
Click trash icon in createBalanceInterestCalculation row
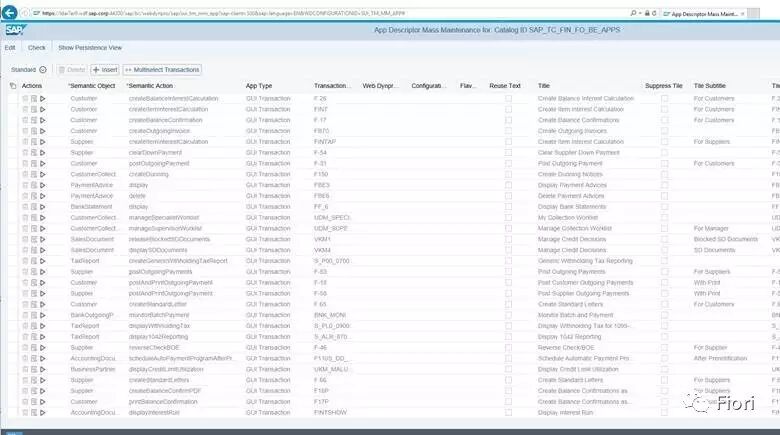[25, 99]
